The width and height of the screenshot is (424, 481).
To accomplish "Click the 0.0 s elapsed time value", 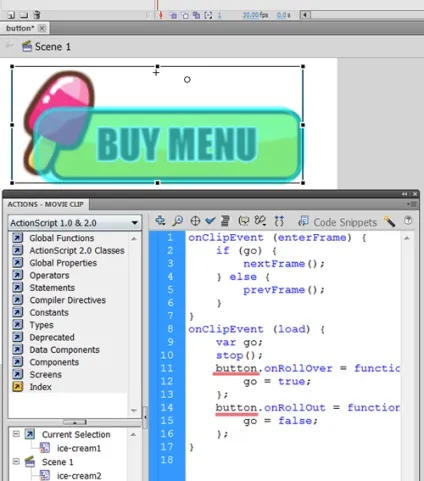I will [x=283, y=15].
